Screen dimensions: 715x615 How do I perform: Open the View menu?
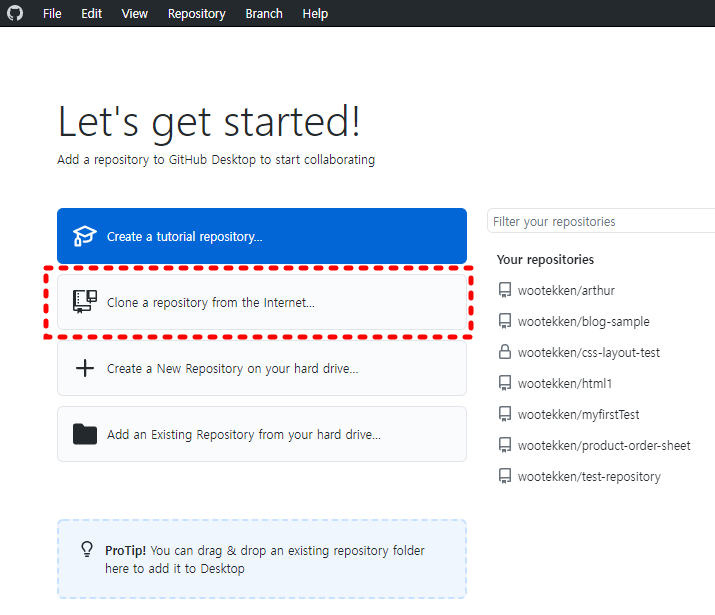point(135,14)
